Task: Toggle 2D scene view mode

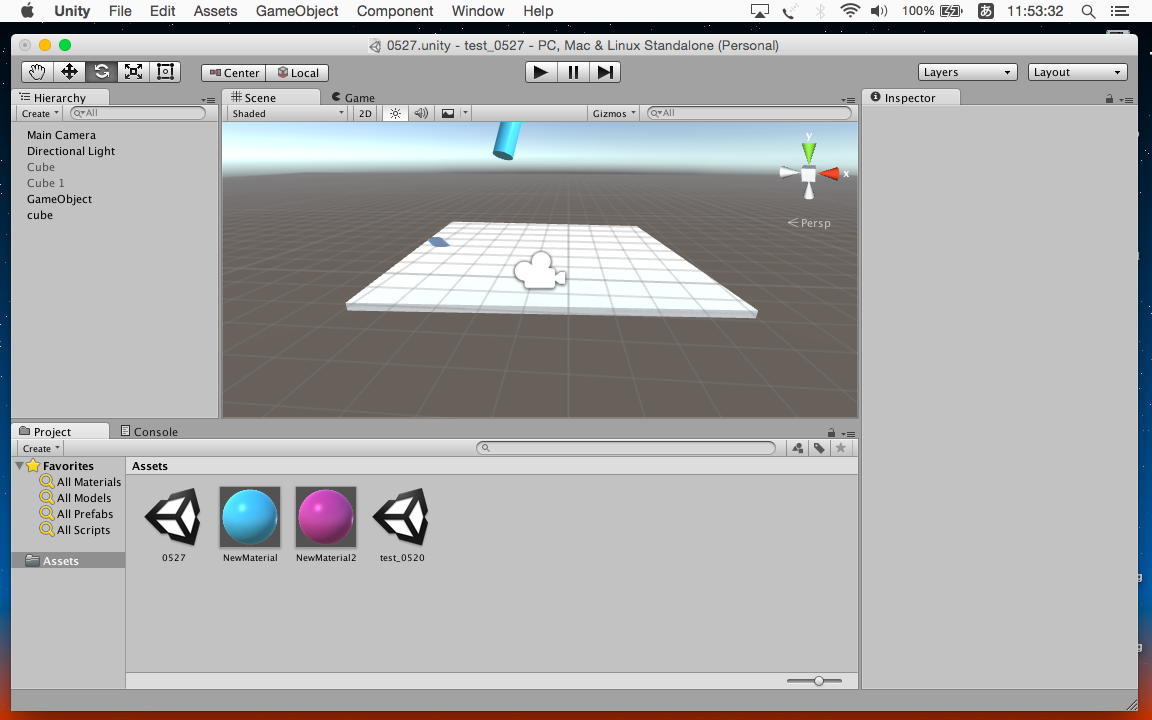Action: pyautogui.click(x=365, y=113)
